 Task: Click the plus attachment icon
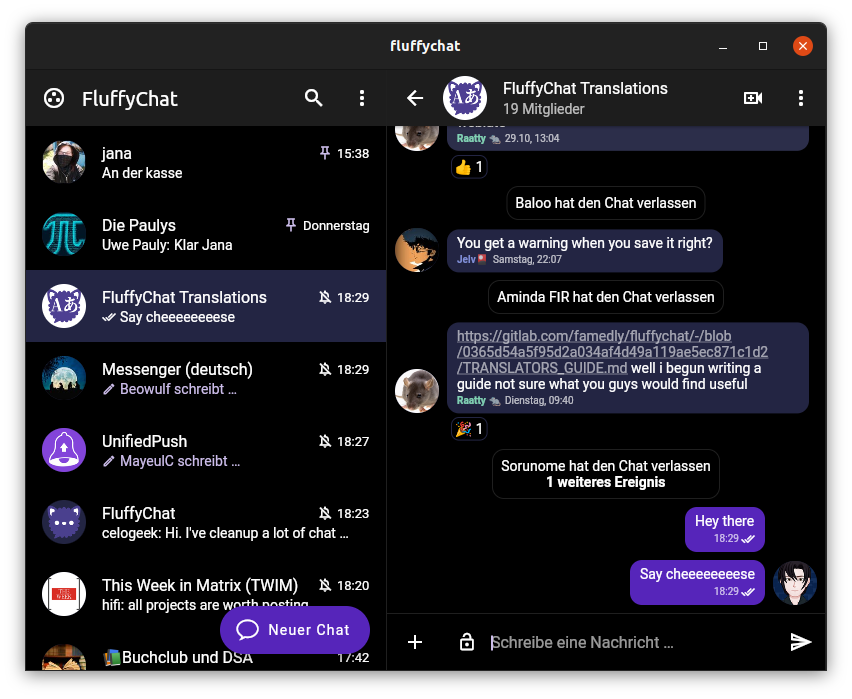click(x=416, y=642)
